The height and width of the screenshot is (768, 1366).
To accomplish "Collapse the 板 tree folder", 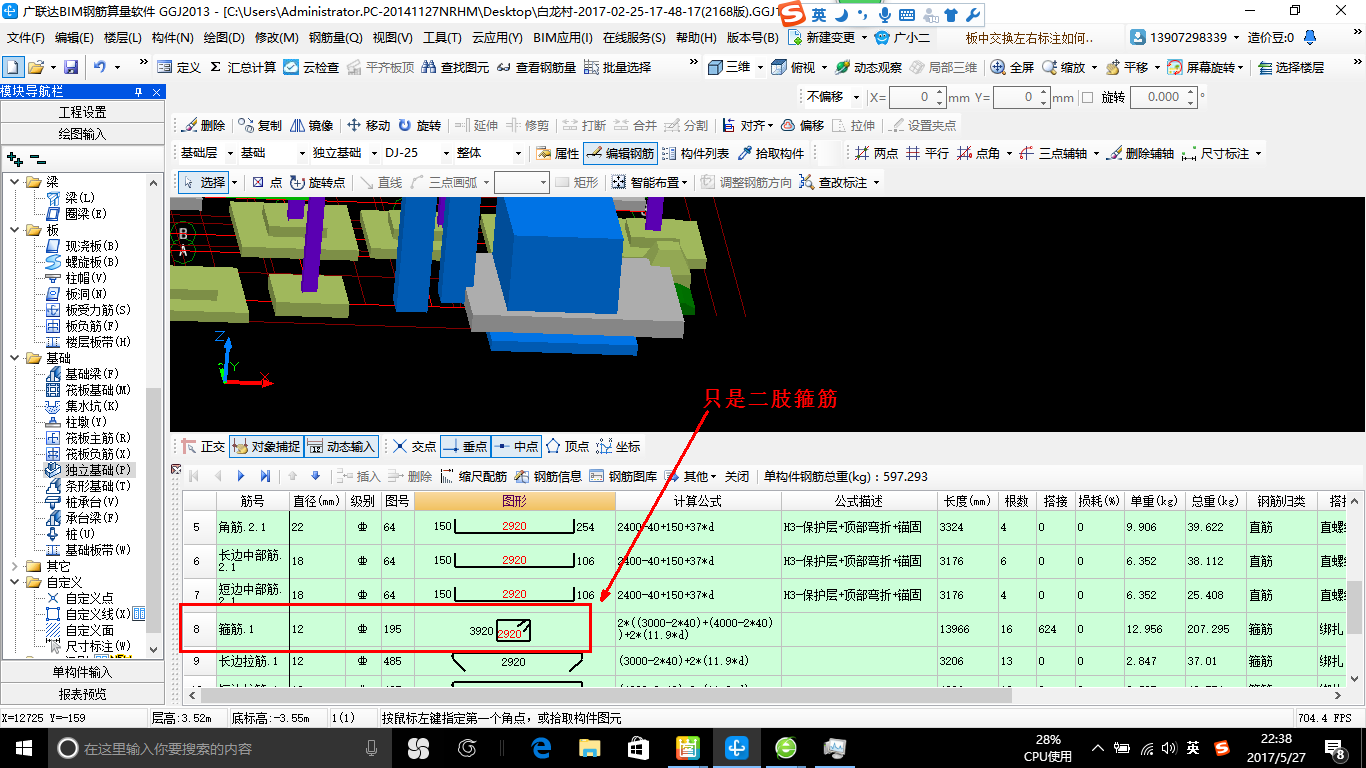I will coord(14,230).
